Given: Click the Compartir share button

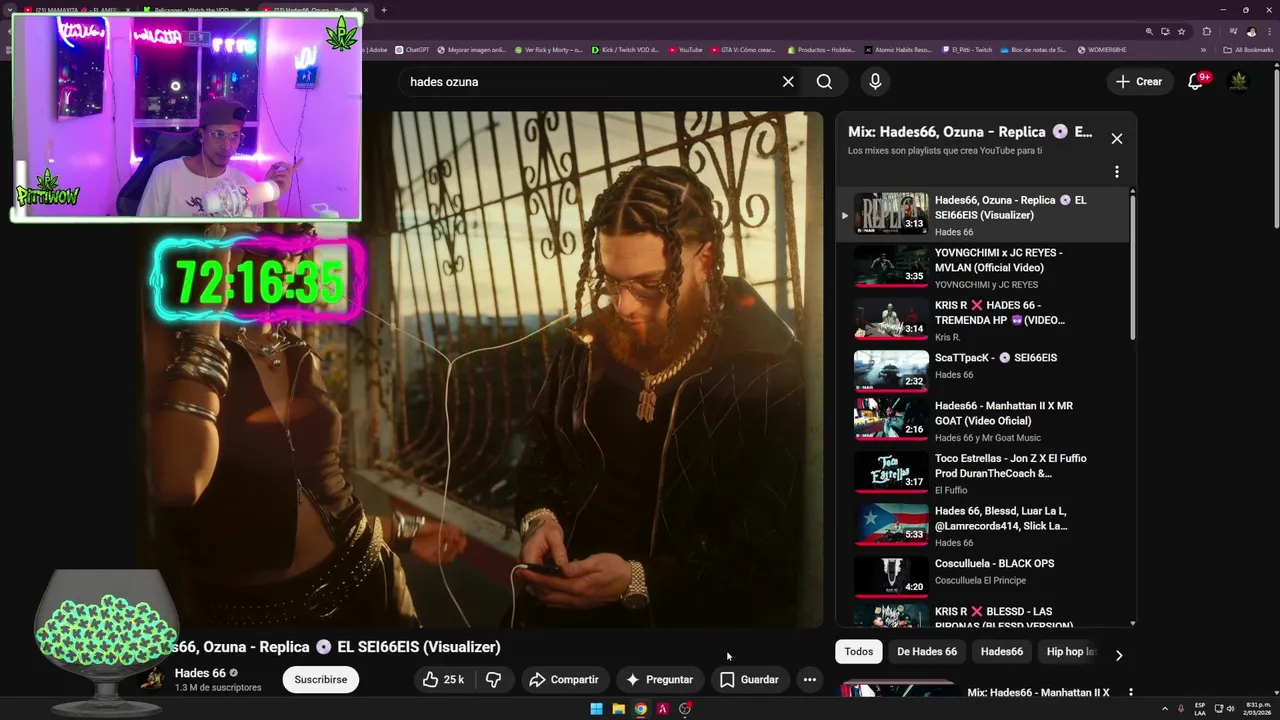Looking at the screenshot, I should (x=564, y=680).
